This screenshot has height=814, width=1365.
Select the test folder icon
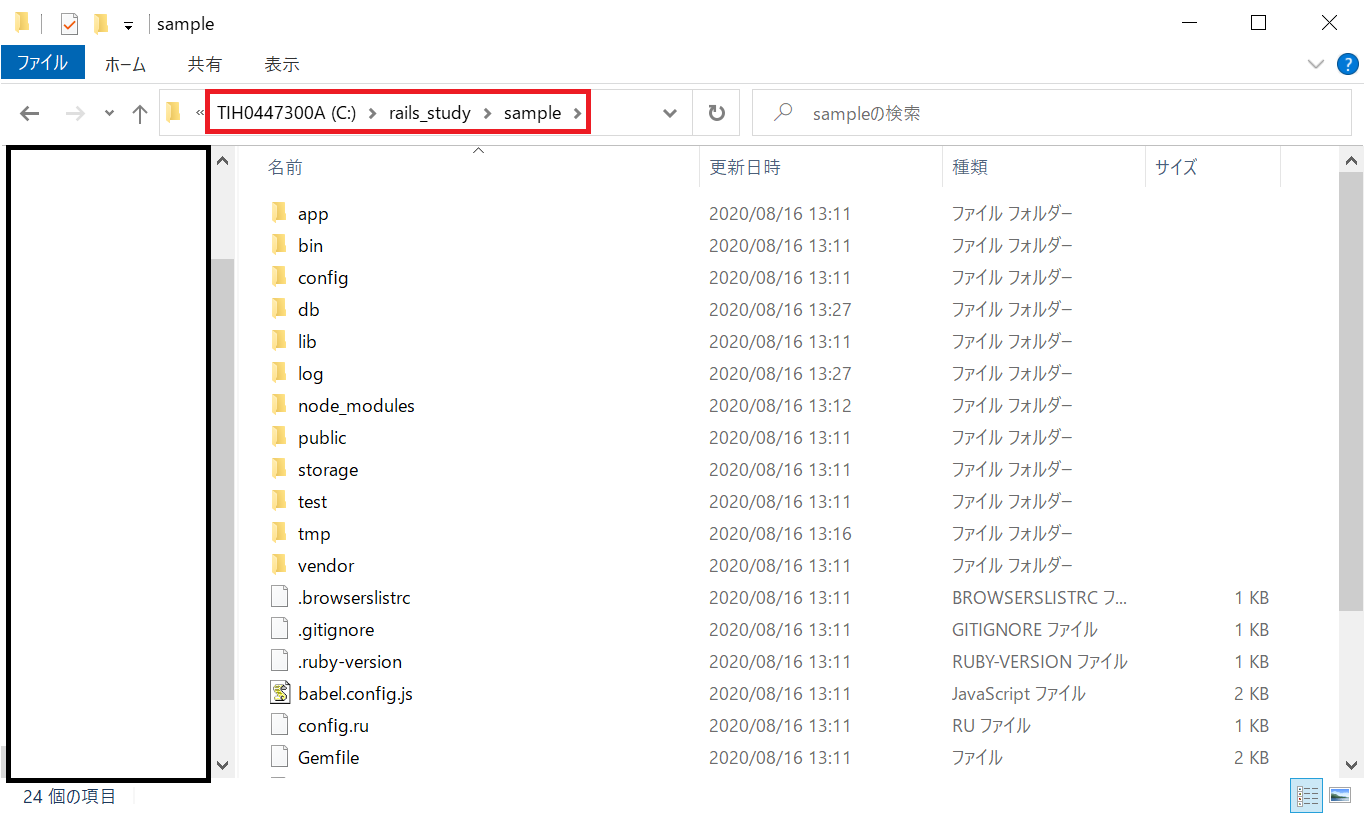pos(280,501)
